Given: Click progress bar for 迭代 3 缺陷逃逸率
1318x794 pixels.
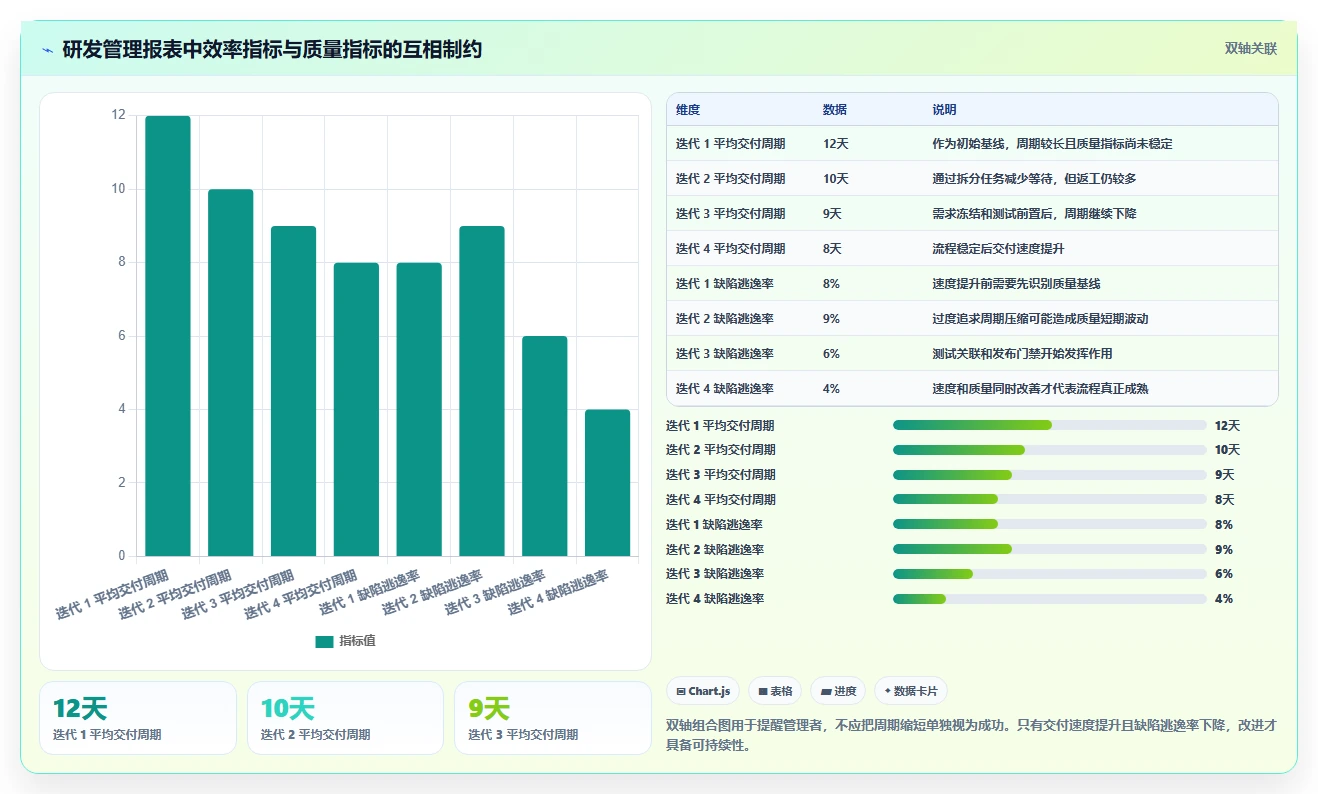Looking at the screenshot, I should click(x=1050, y=574).
